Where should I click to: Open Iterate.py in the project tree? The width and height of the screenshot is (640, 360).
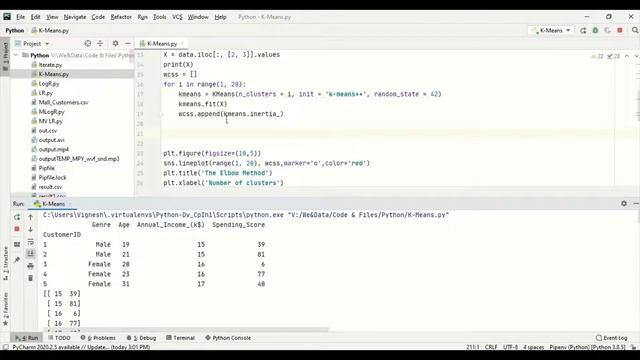(50, 65)
